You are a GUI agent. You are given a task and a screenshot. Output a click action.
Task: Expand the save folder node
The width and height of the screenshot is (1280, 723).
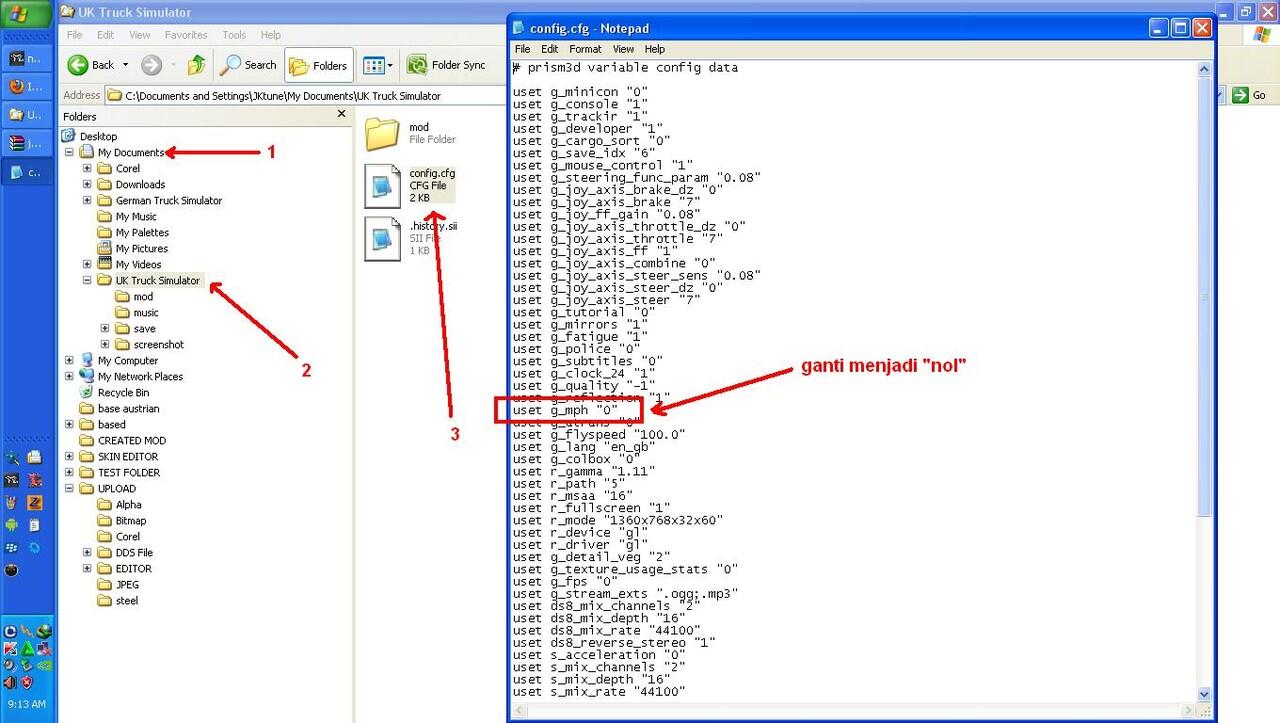[105, 329]
